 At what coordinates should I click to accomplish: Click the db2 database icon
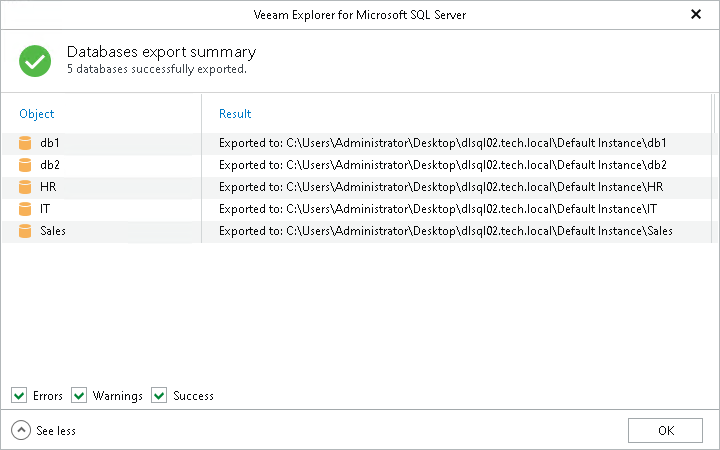click(x=25, y=165)
